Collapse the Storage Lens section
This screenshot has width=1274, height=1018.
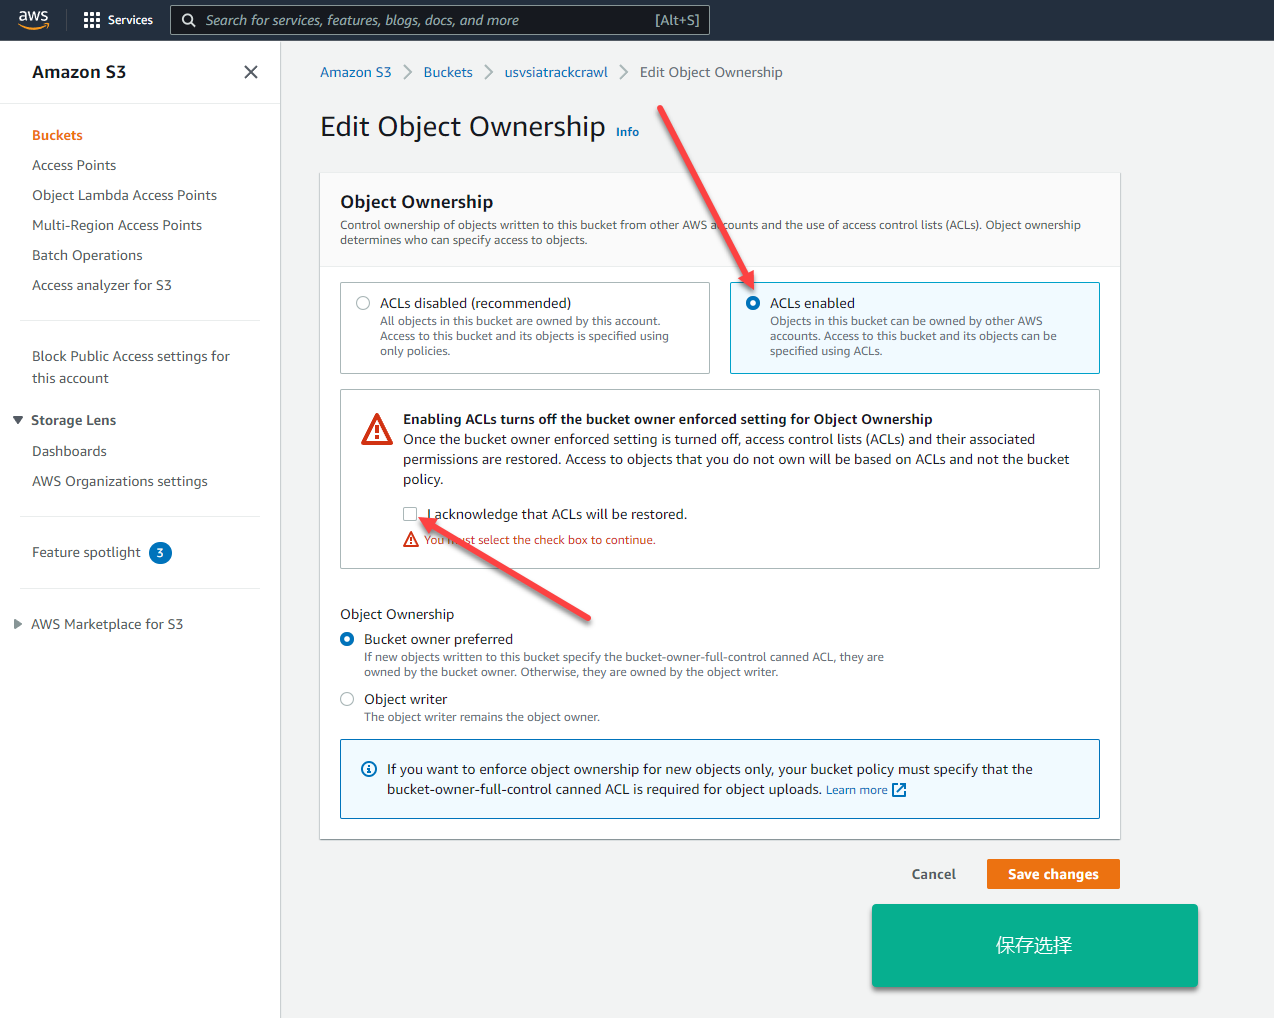pyautogui.click(x=17, y=420)
